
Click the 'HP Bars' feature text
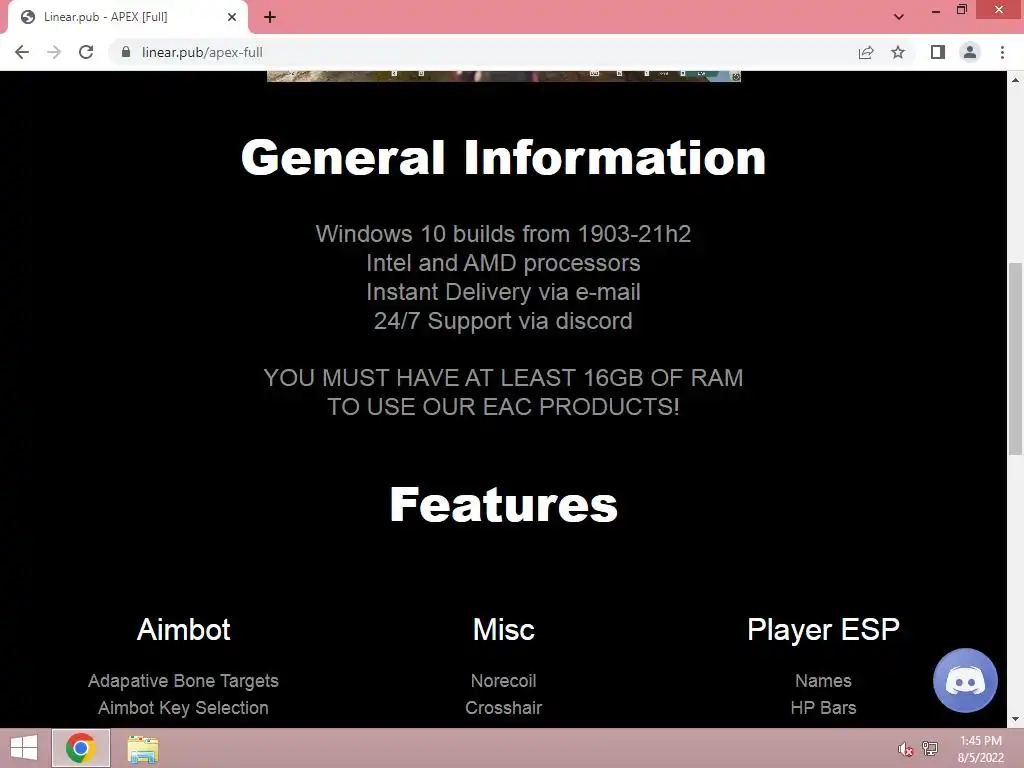tap(824, 708)
